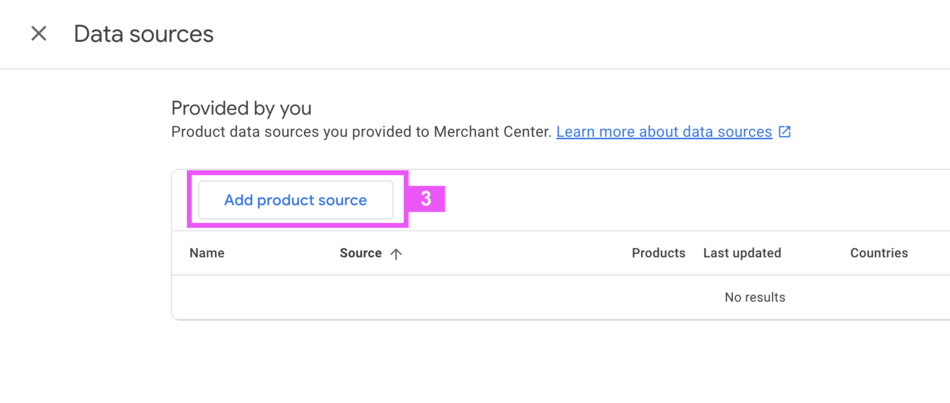Image resolution: width=950 pixels, height=403 pixels.
Task: Click the external link icon after Learn more
Action: pyautogui.click(x=785, y=132)
